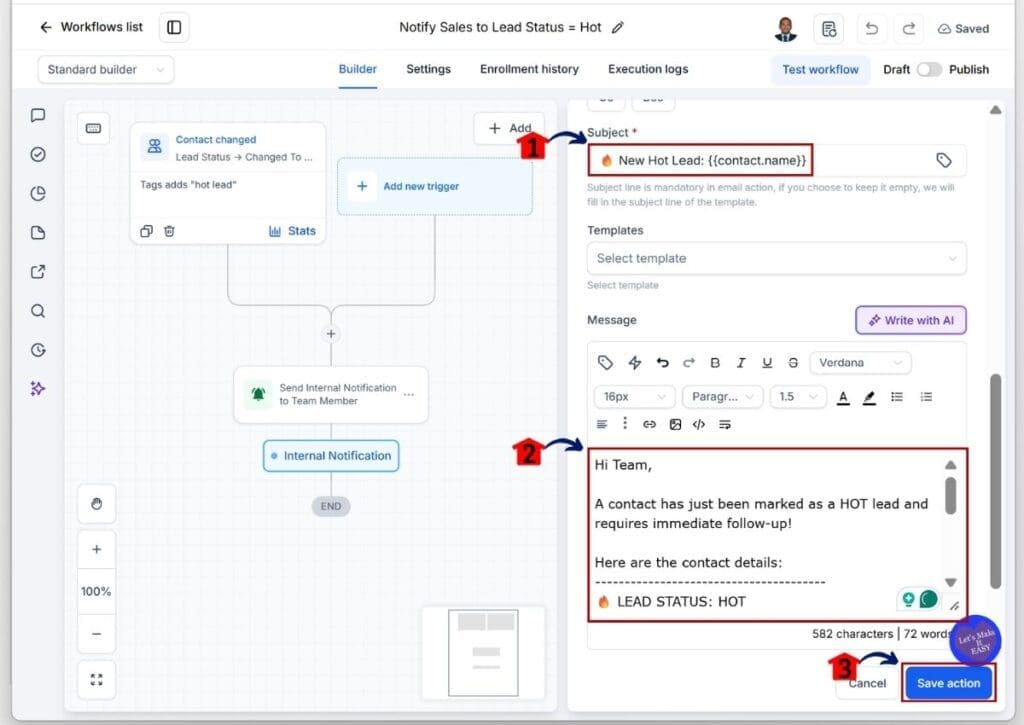Insert a link in the message
The image size is (1024, 725).
[649, 425]
